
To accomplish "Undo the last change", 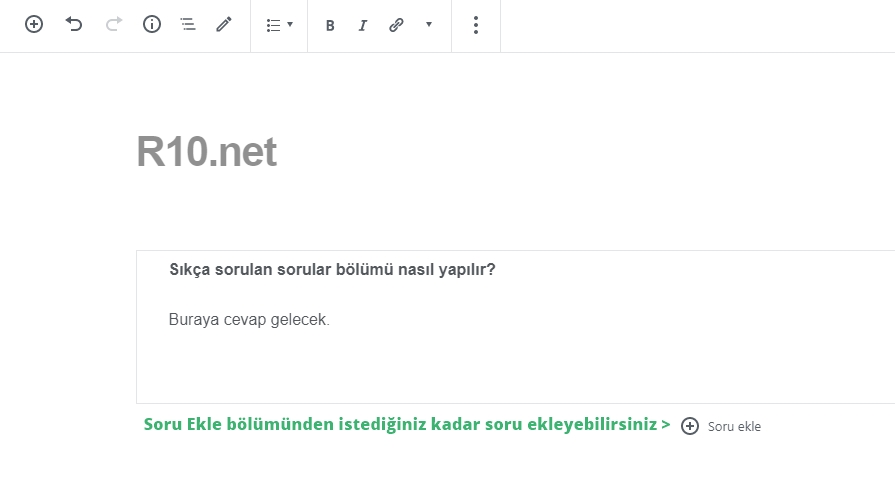I will [x=74, y=24].
